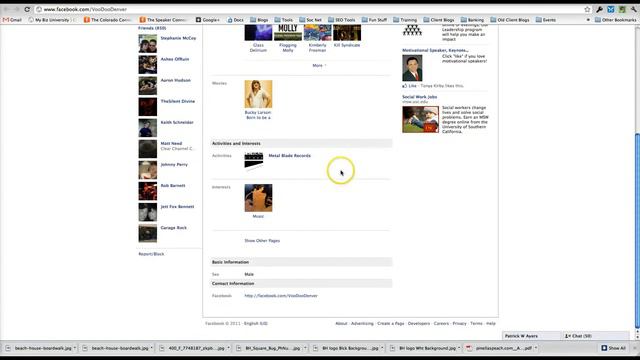The width and height of the screenshot is (640, 360).
Task: Open the Fun Stuff bookmarks folder
Action: (x=374, y=20)
